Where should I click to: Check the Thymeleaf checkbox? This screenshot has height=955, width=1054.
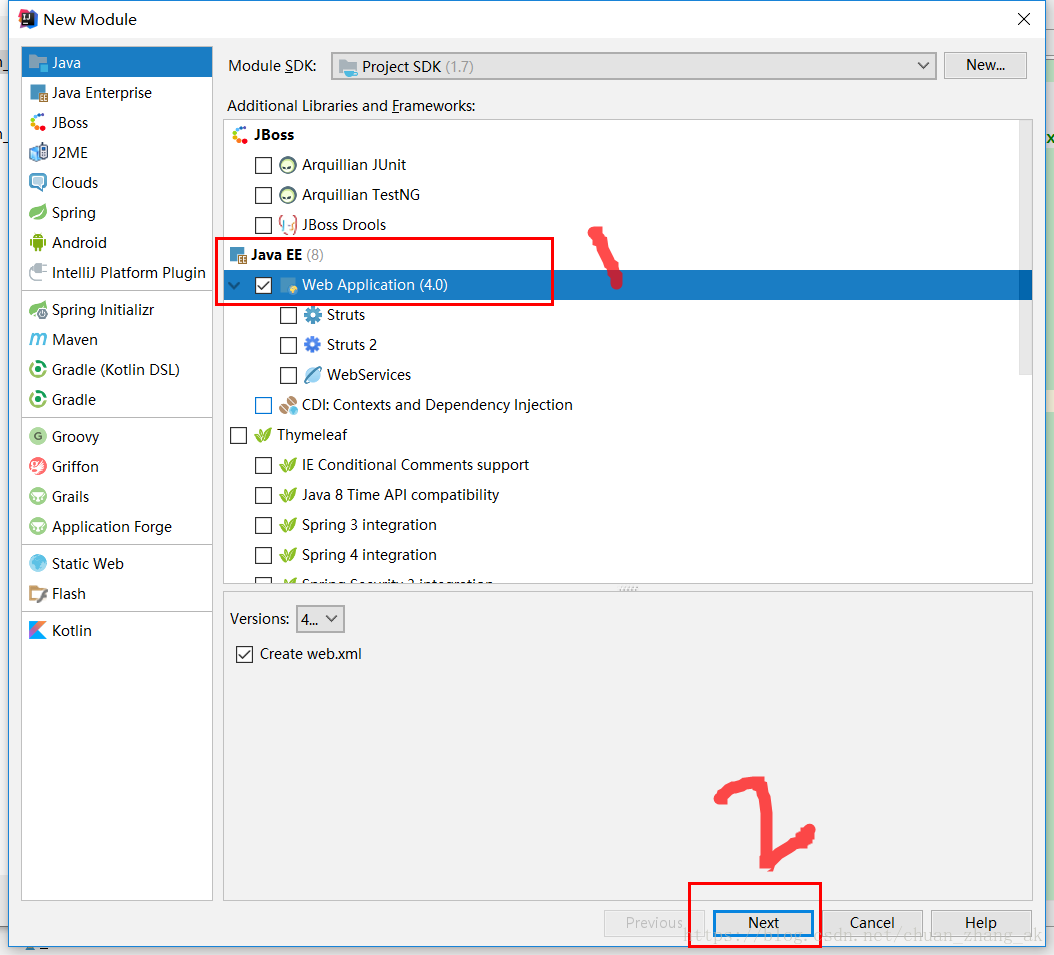(x=239, y=435)
